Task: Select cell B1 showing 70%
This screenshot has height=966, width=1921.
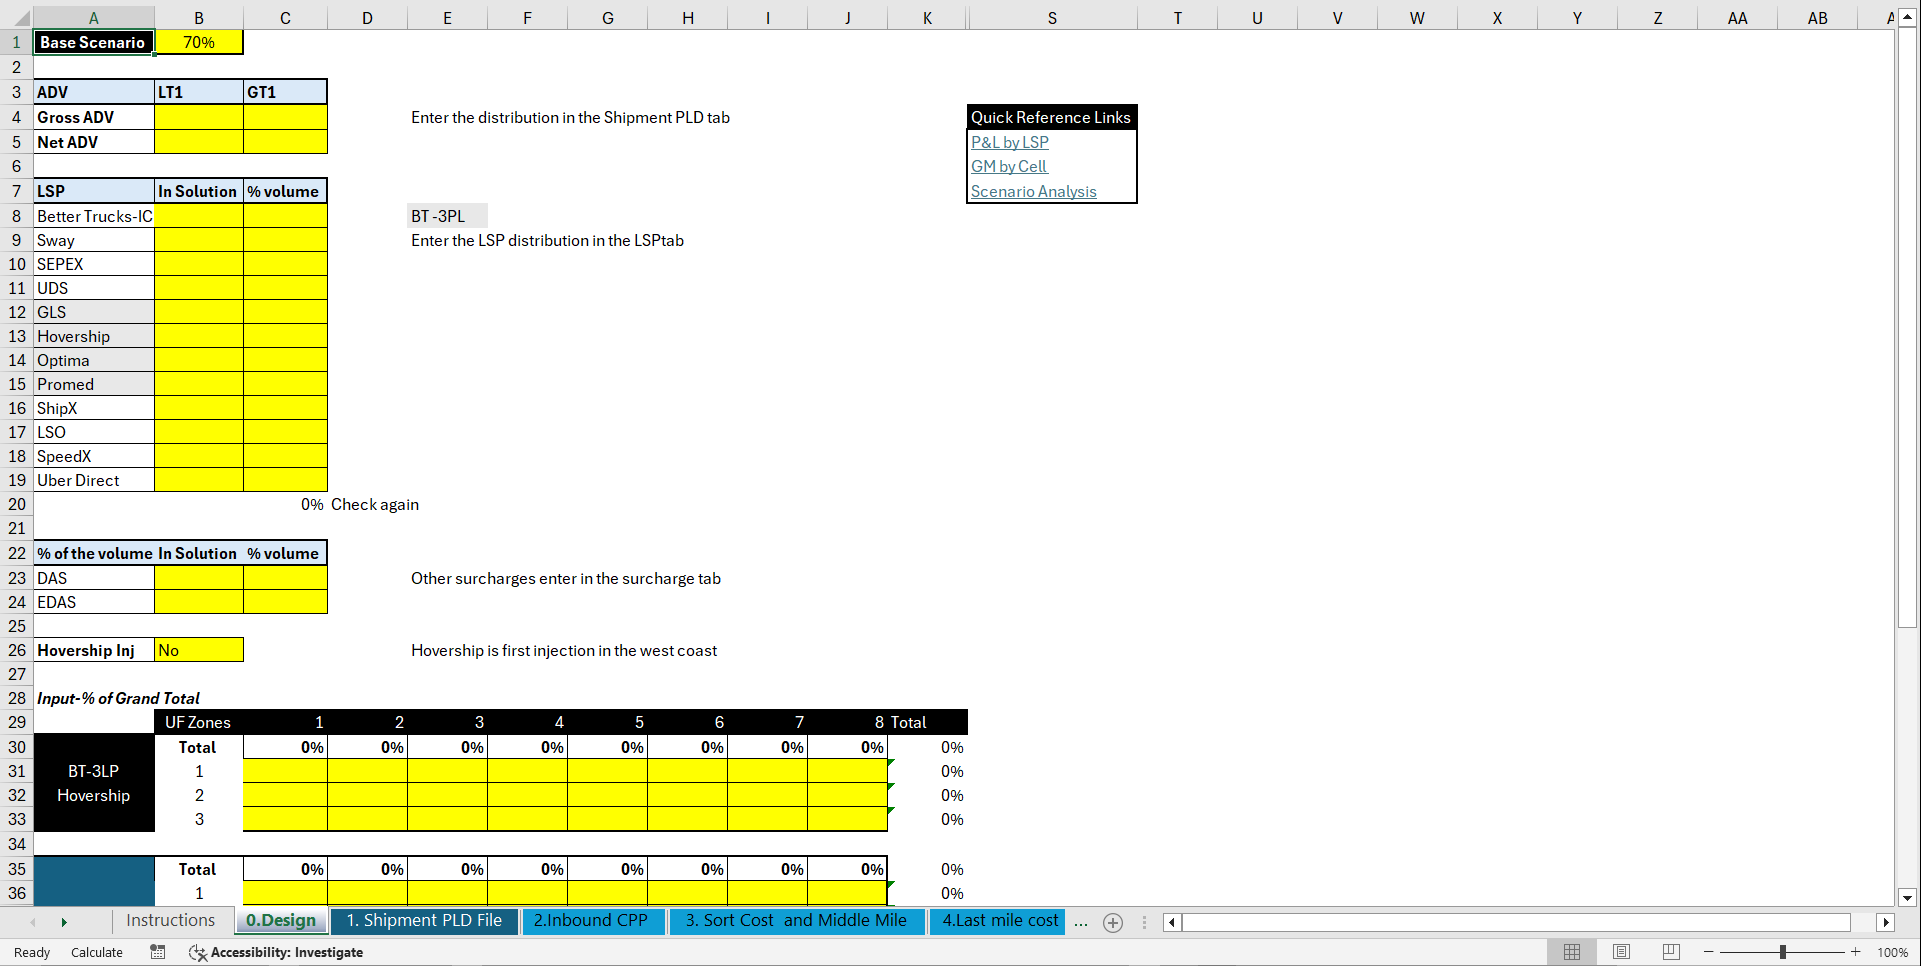Action: 199,42
